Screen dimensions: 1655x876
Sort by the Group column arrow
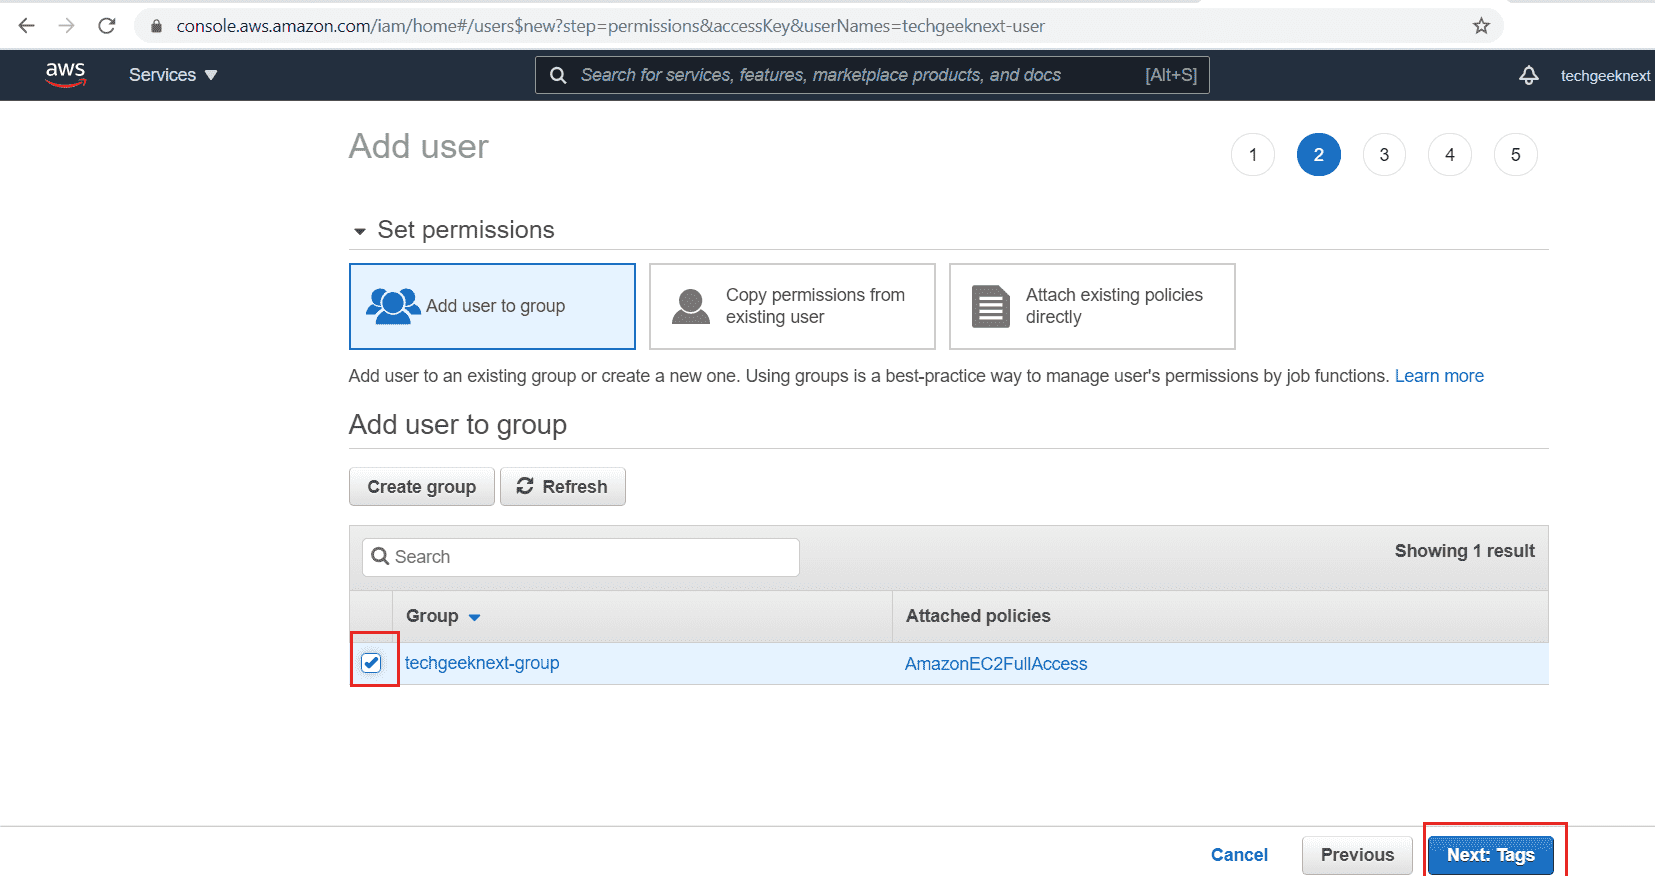pyautogui.click(x=475, y=617)
